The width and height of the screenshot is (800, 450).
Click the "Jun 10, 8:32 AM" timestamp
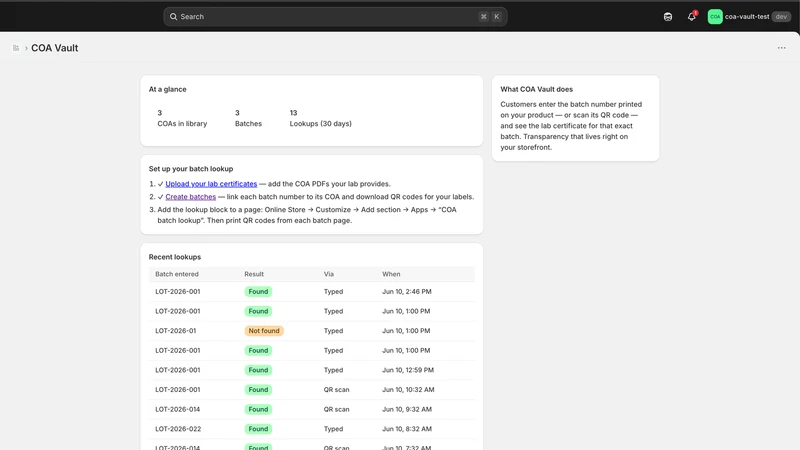[407, 429]
